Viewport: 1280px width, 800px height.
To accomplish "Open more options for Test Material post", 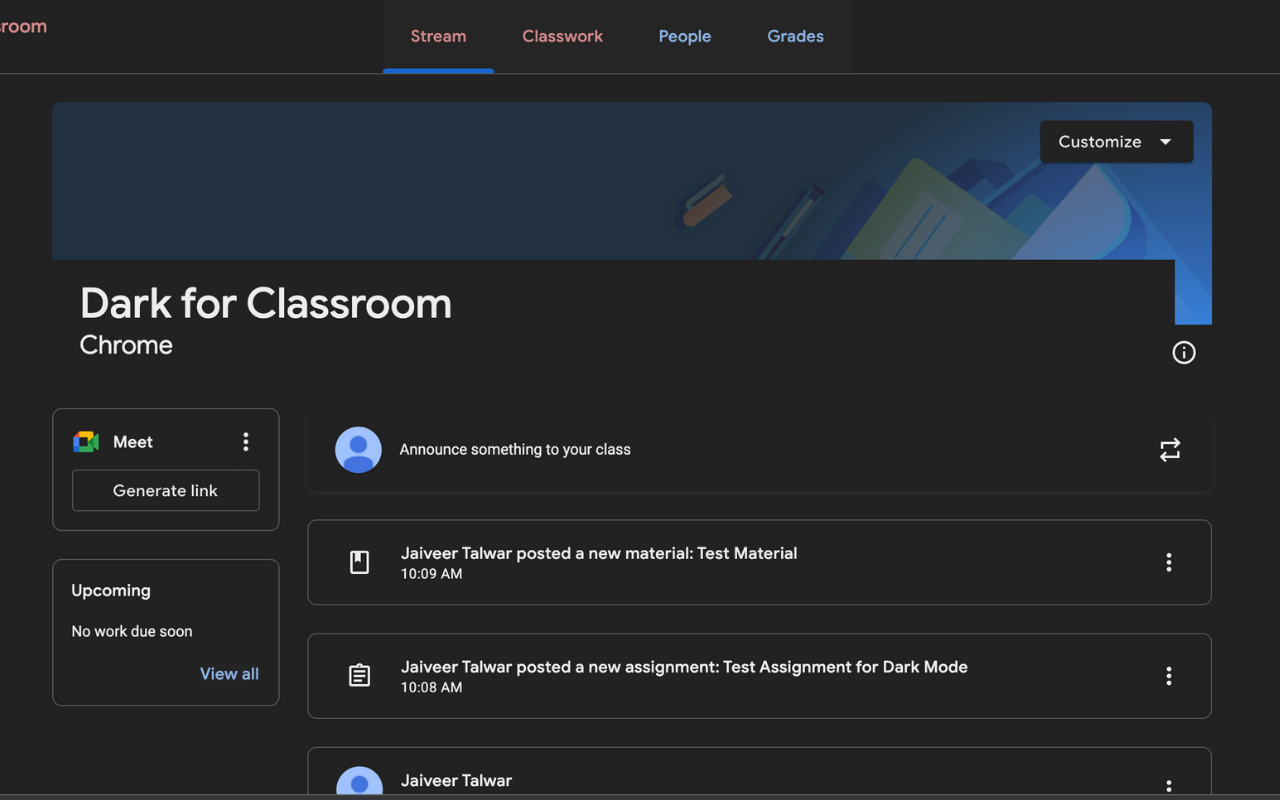I will [1168, 562].
